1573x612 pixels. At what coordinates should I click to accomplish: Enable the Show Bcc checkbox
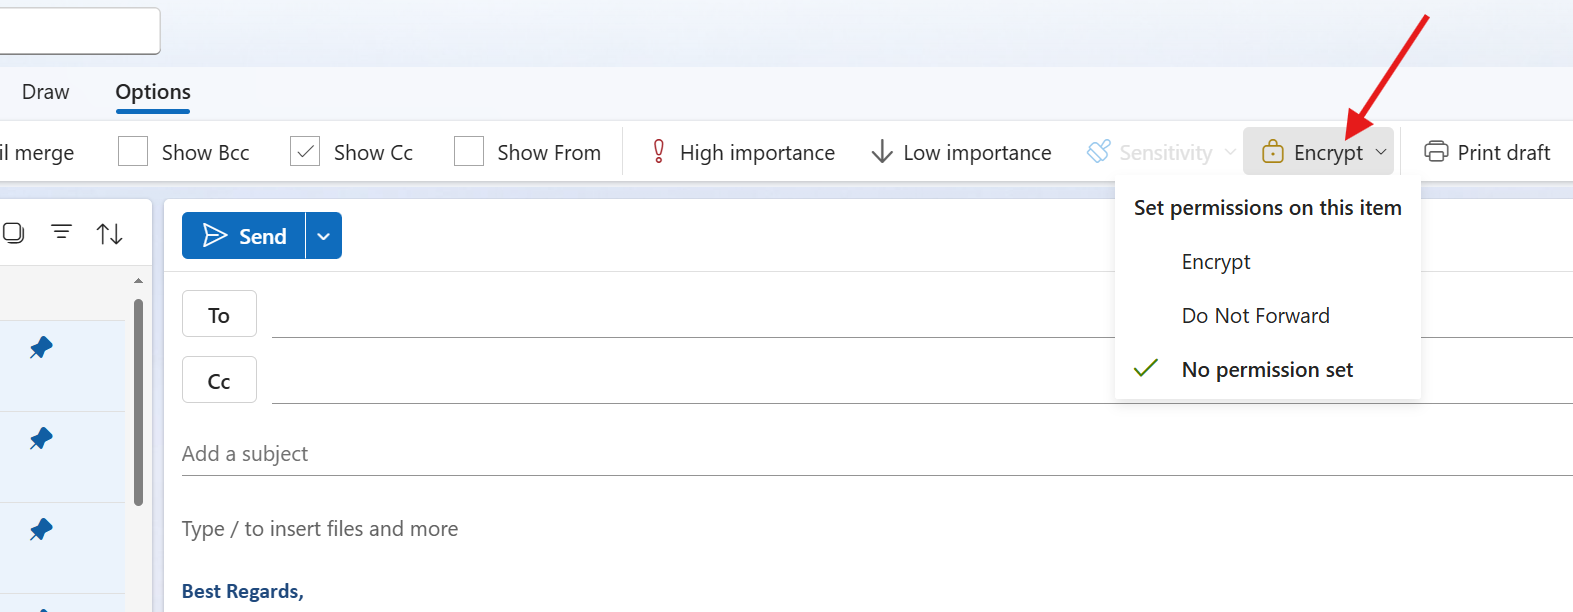coord(133,152)
